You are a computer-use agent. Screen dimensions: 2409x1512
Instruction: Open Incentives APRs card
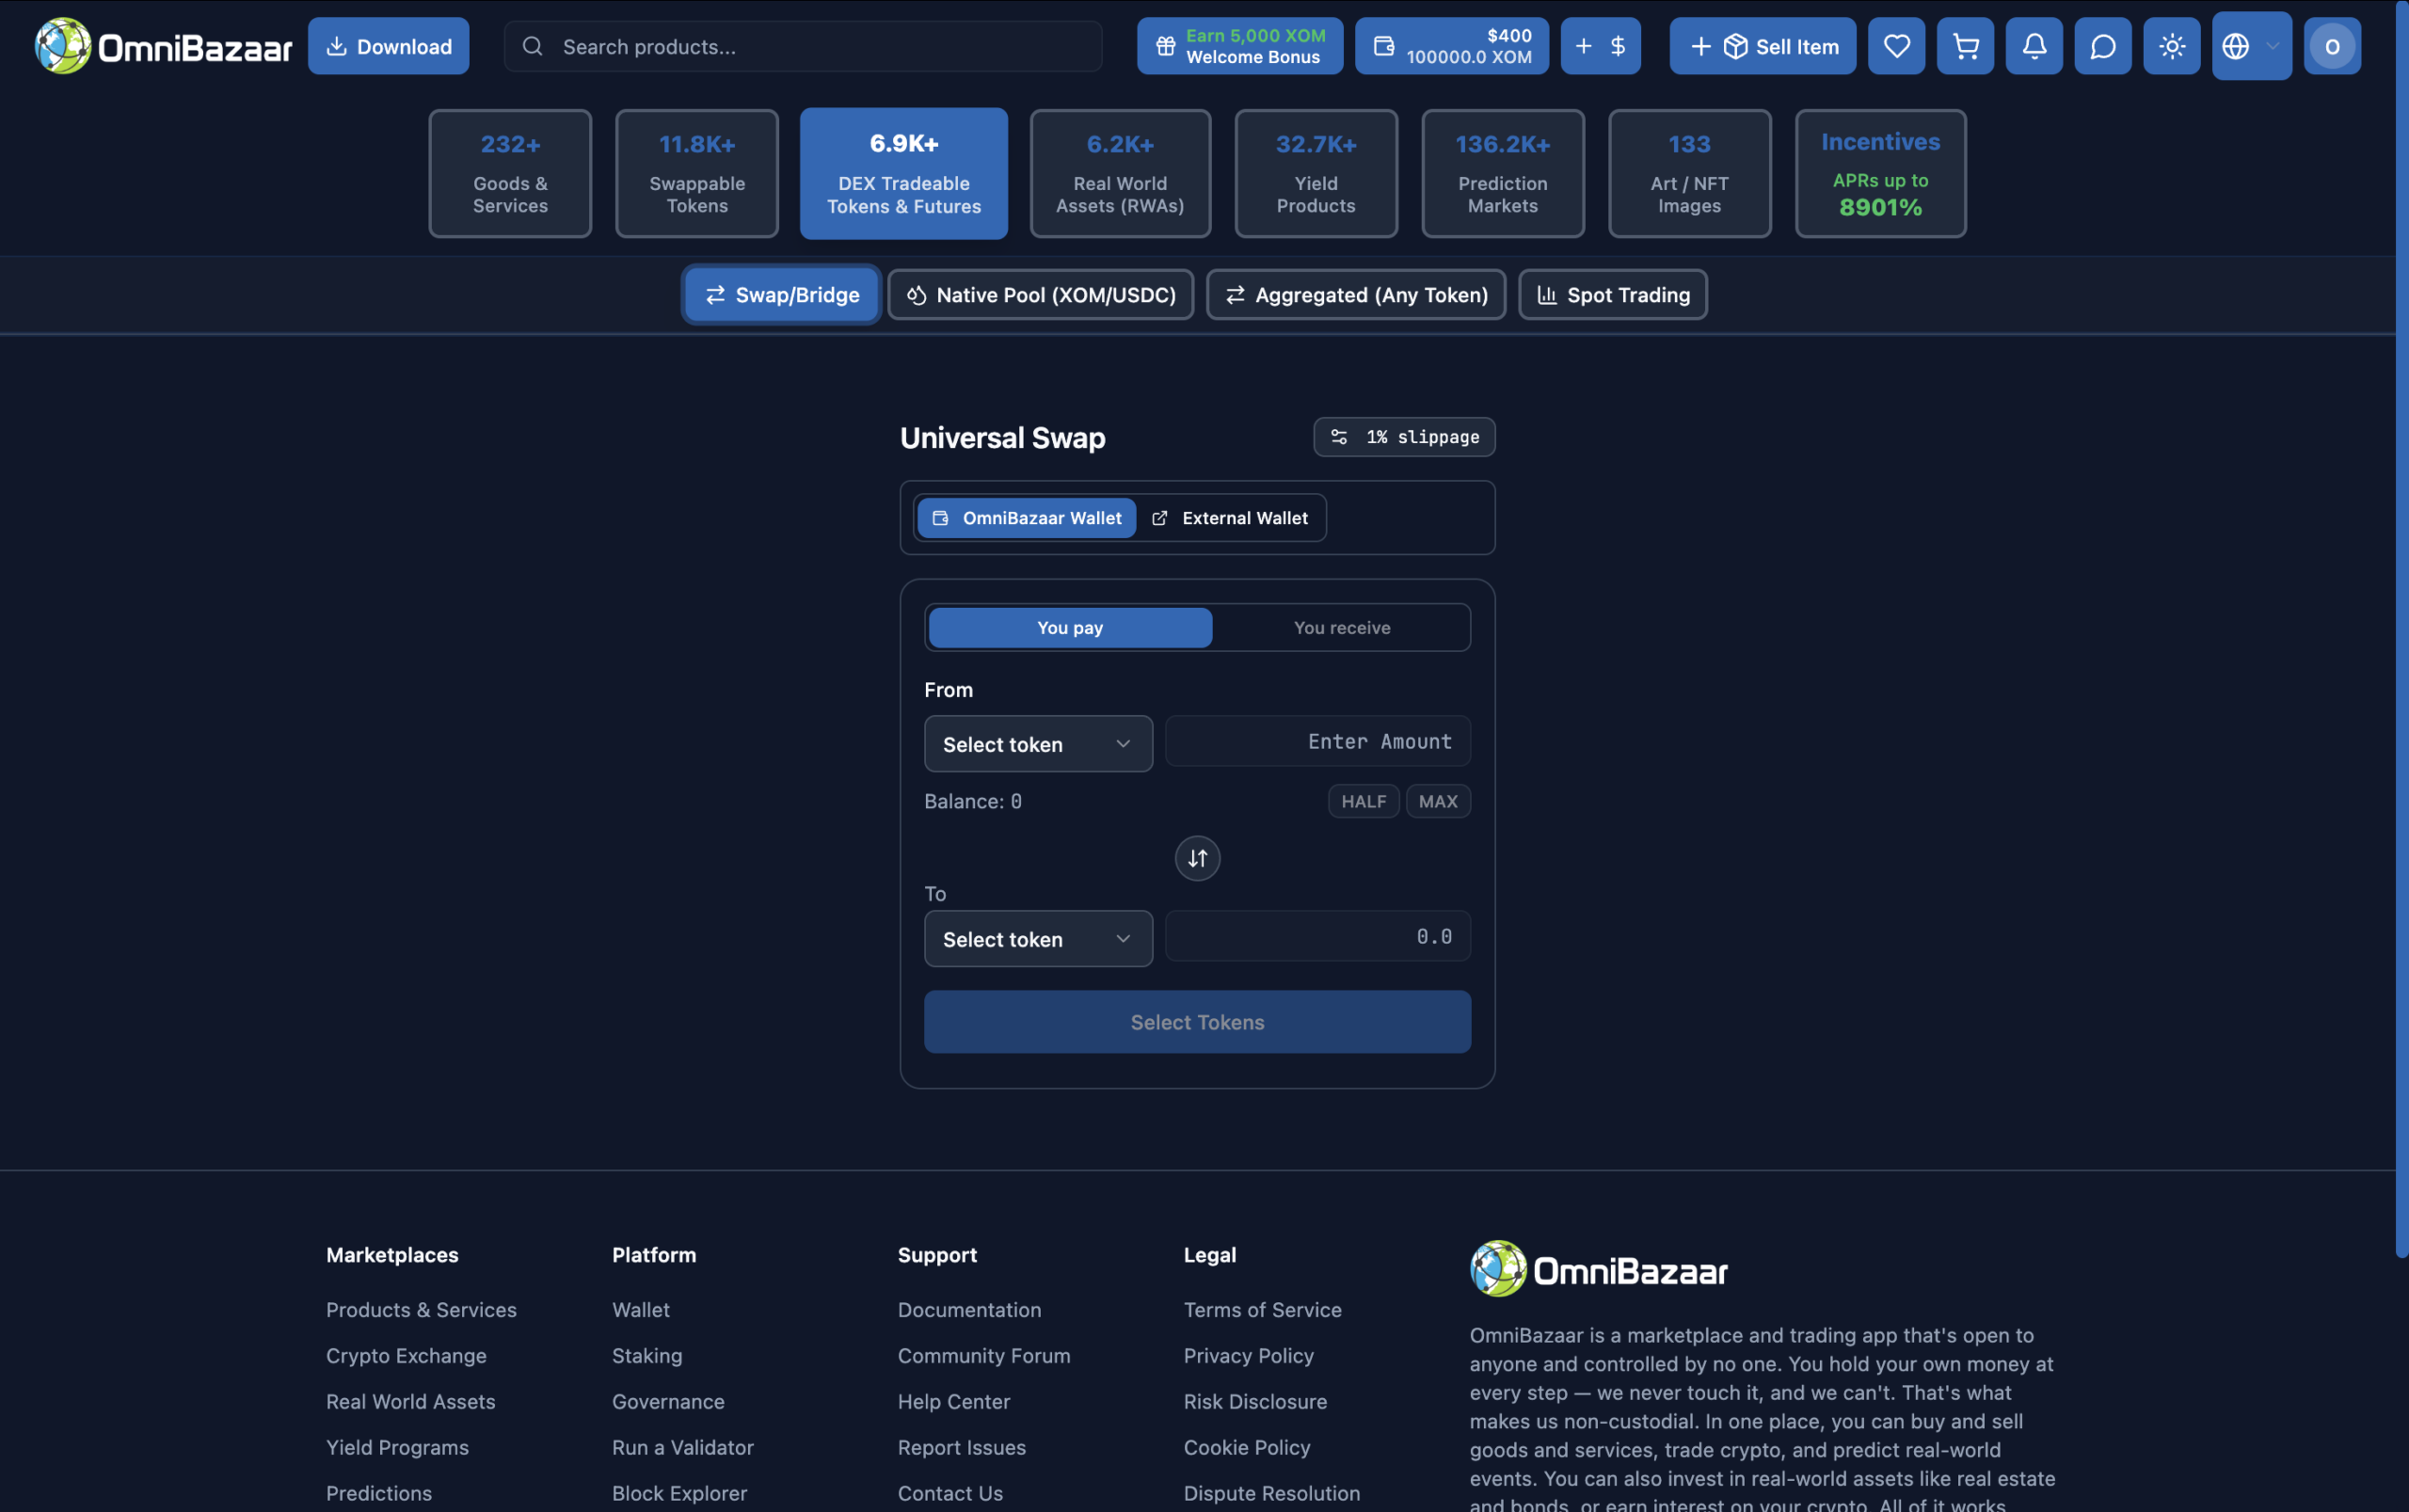point(1881,173)
